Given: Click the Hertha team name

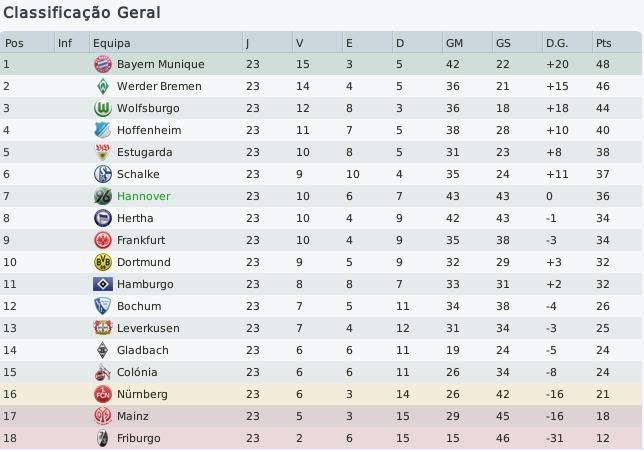Looking at the screenshot, I should click(x=135, y=218).
